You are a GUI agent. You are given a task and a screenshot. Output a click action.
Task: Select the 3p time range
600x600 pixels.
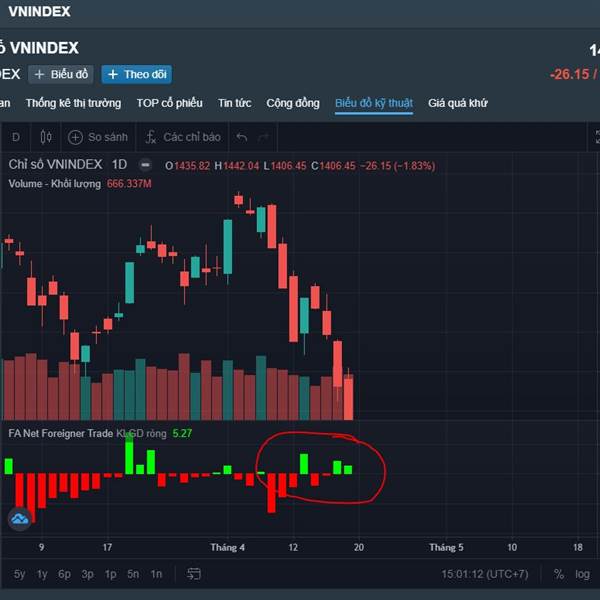point(87,574)
